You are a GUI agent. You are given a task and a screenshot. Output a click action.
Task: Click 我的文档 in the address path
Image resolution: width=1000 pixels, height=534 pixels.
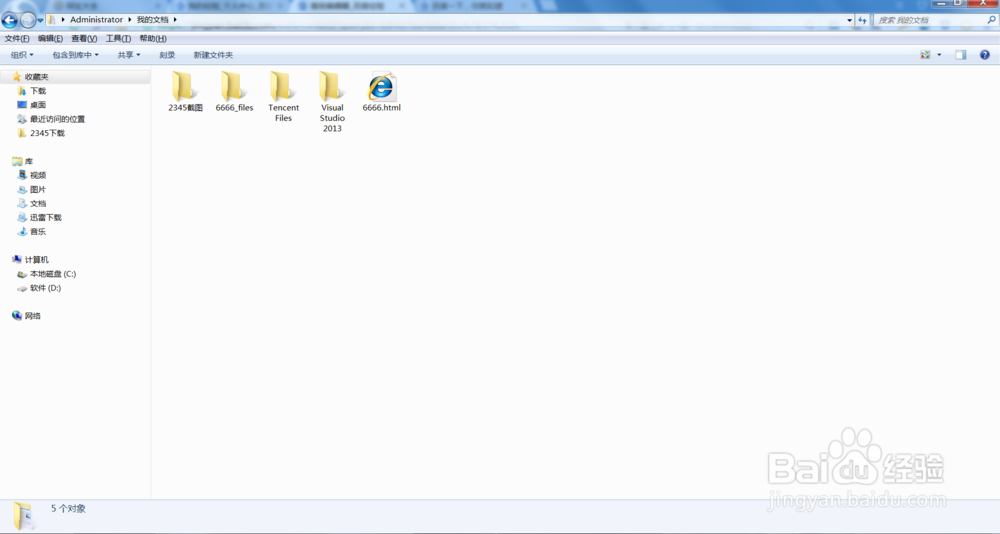click(152, 20)
